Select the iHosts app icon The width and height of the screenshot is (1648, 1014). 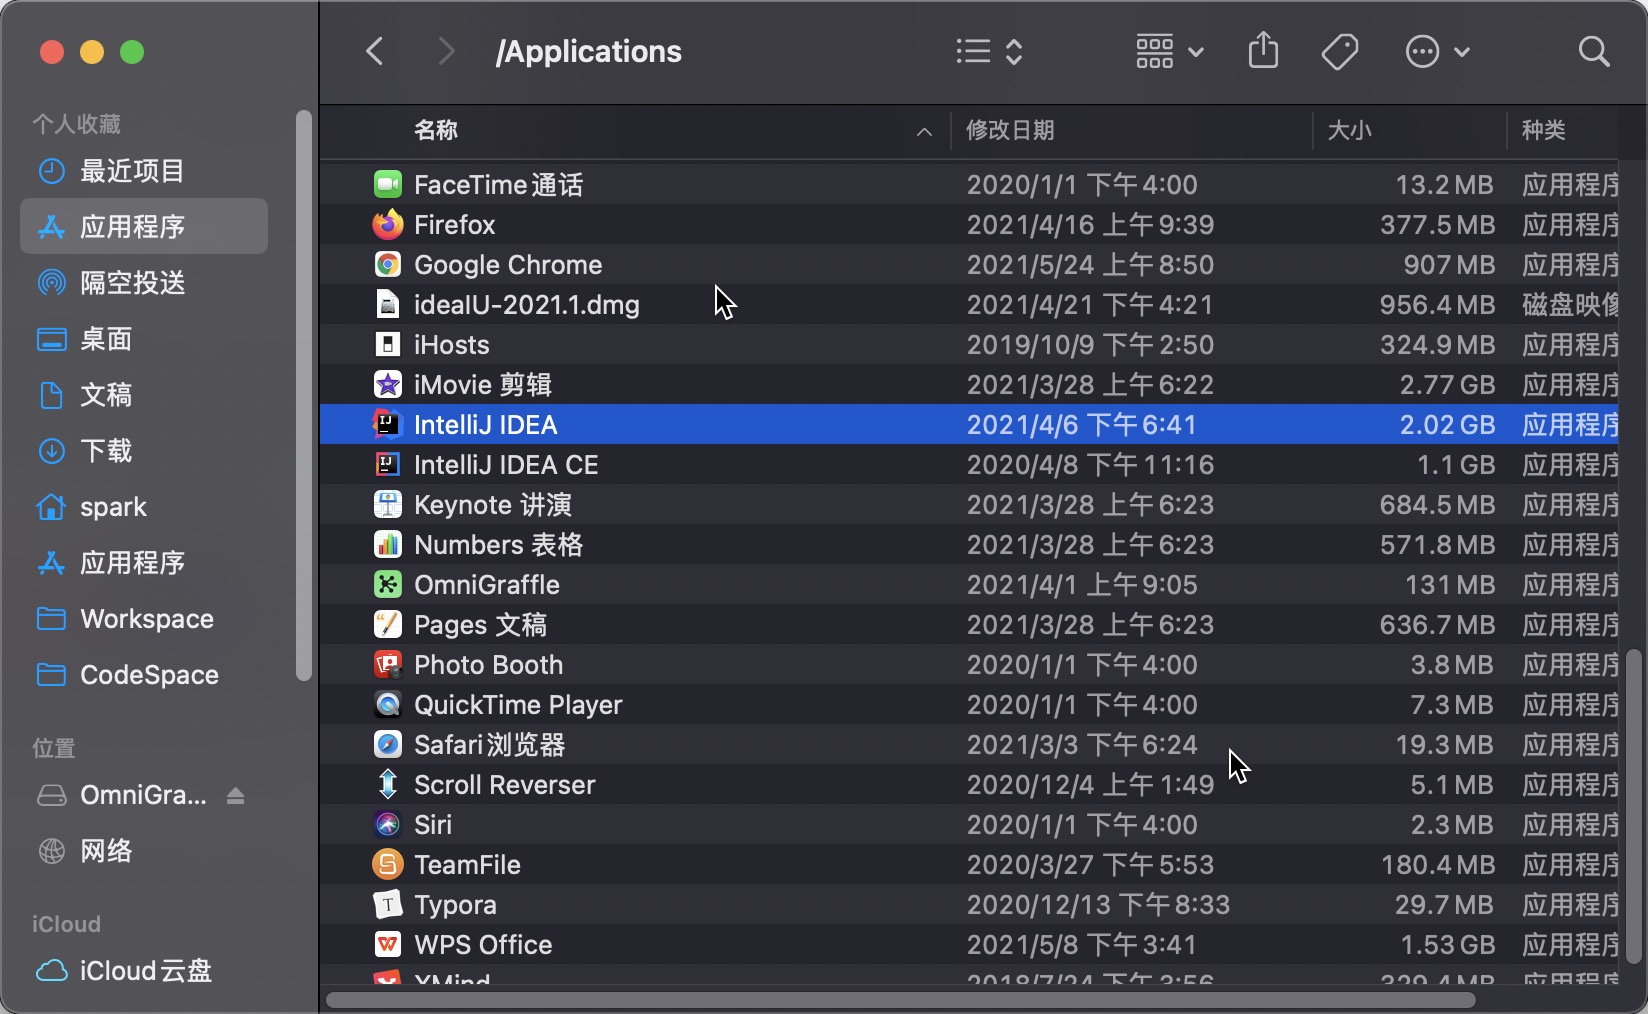tap(388, 345)
